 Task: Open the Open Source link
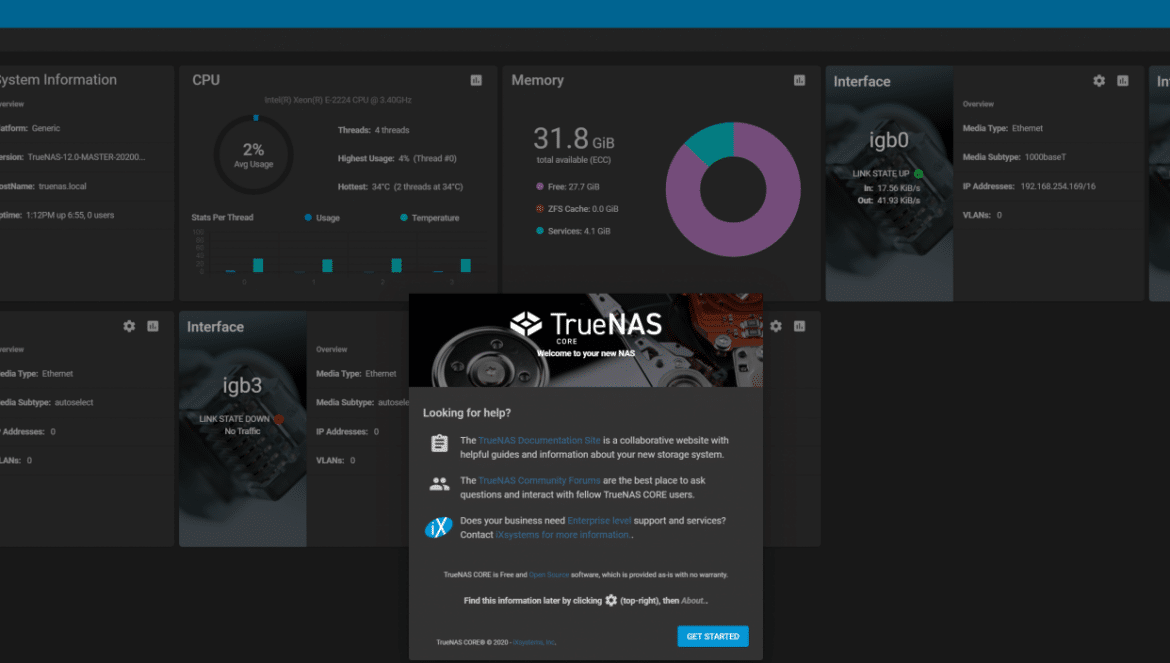point(548,575)
